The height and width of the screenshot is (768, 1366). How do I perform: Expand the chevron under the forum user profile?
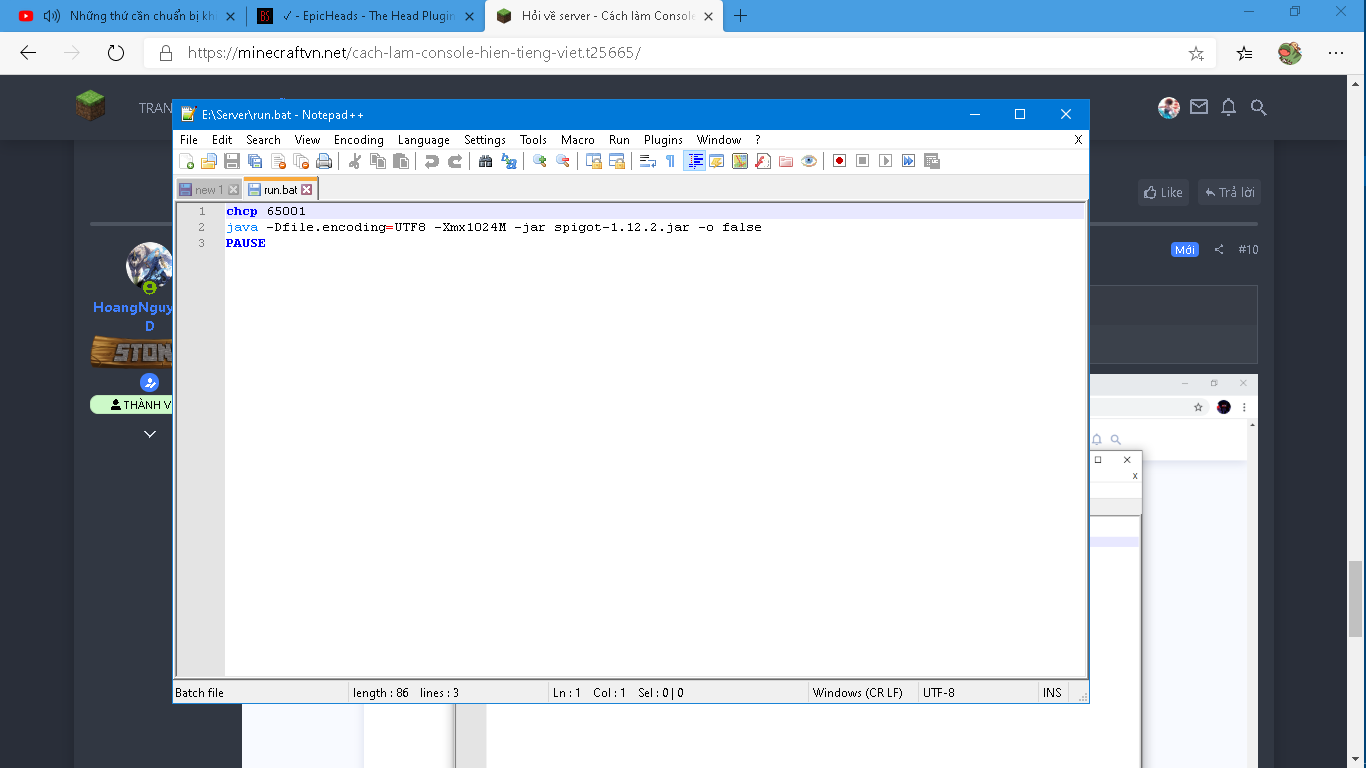point(150,434)
